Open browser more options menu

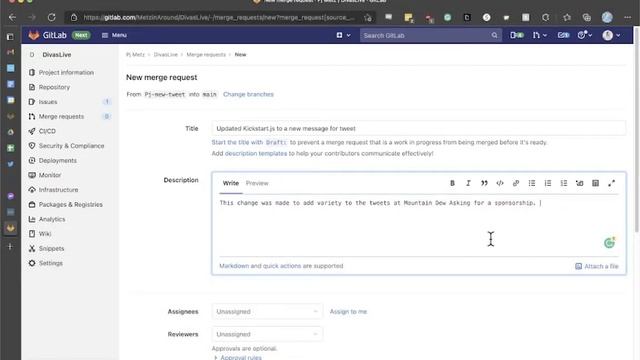point(627,17)
